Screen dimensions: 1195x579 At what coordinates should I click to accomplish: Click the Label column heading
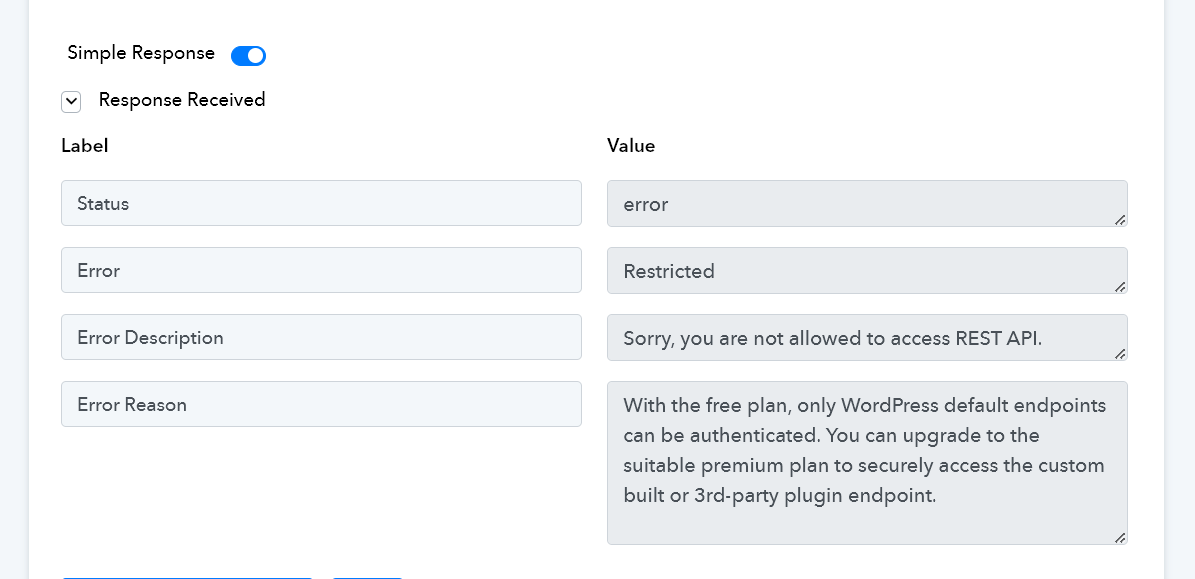tap(85, 146)
